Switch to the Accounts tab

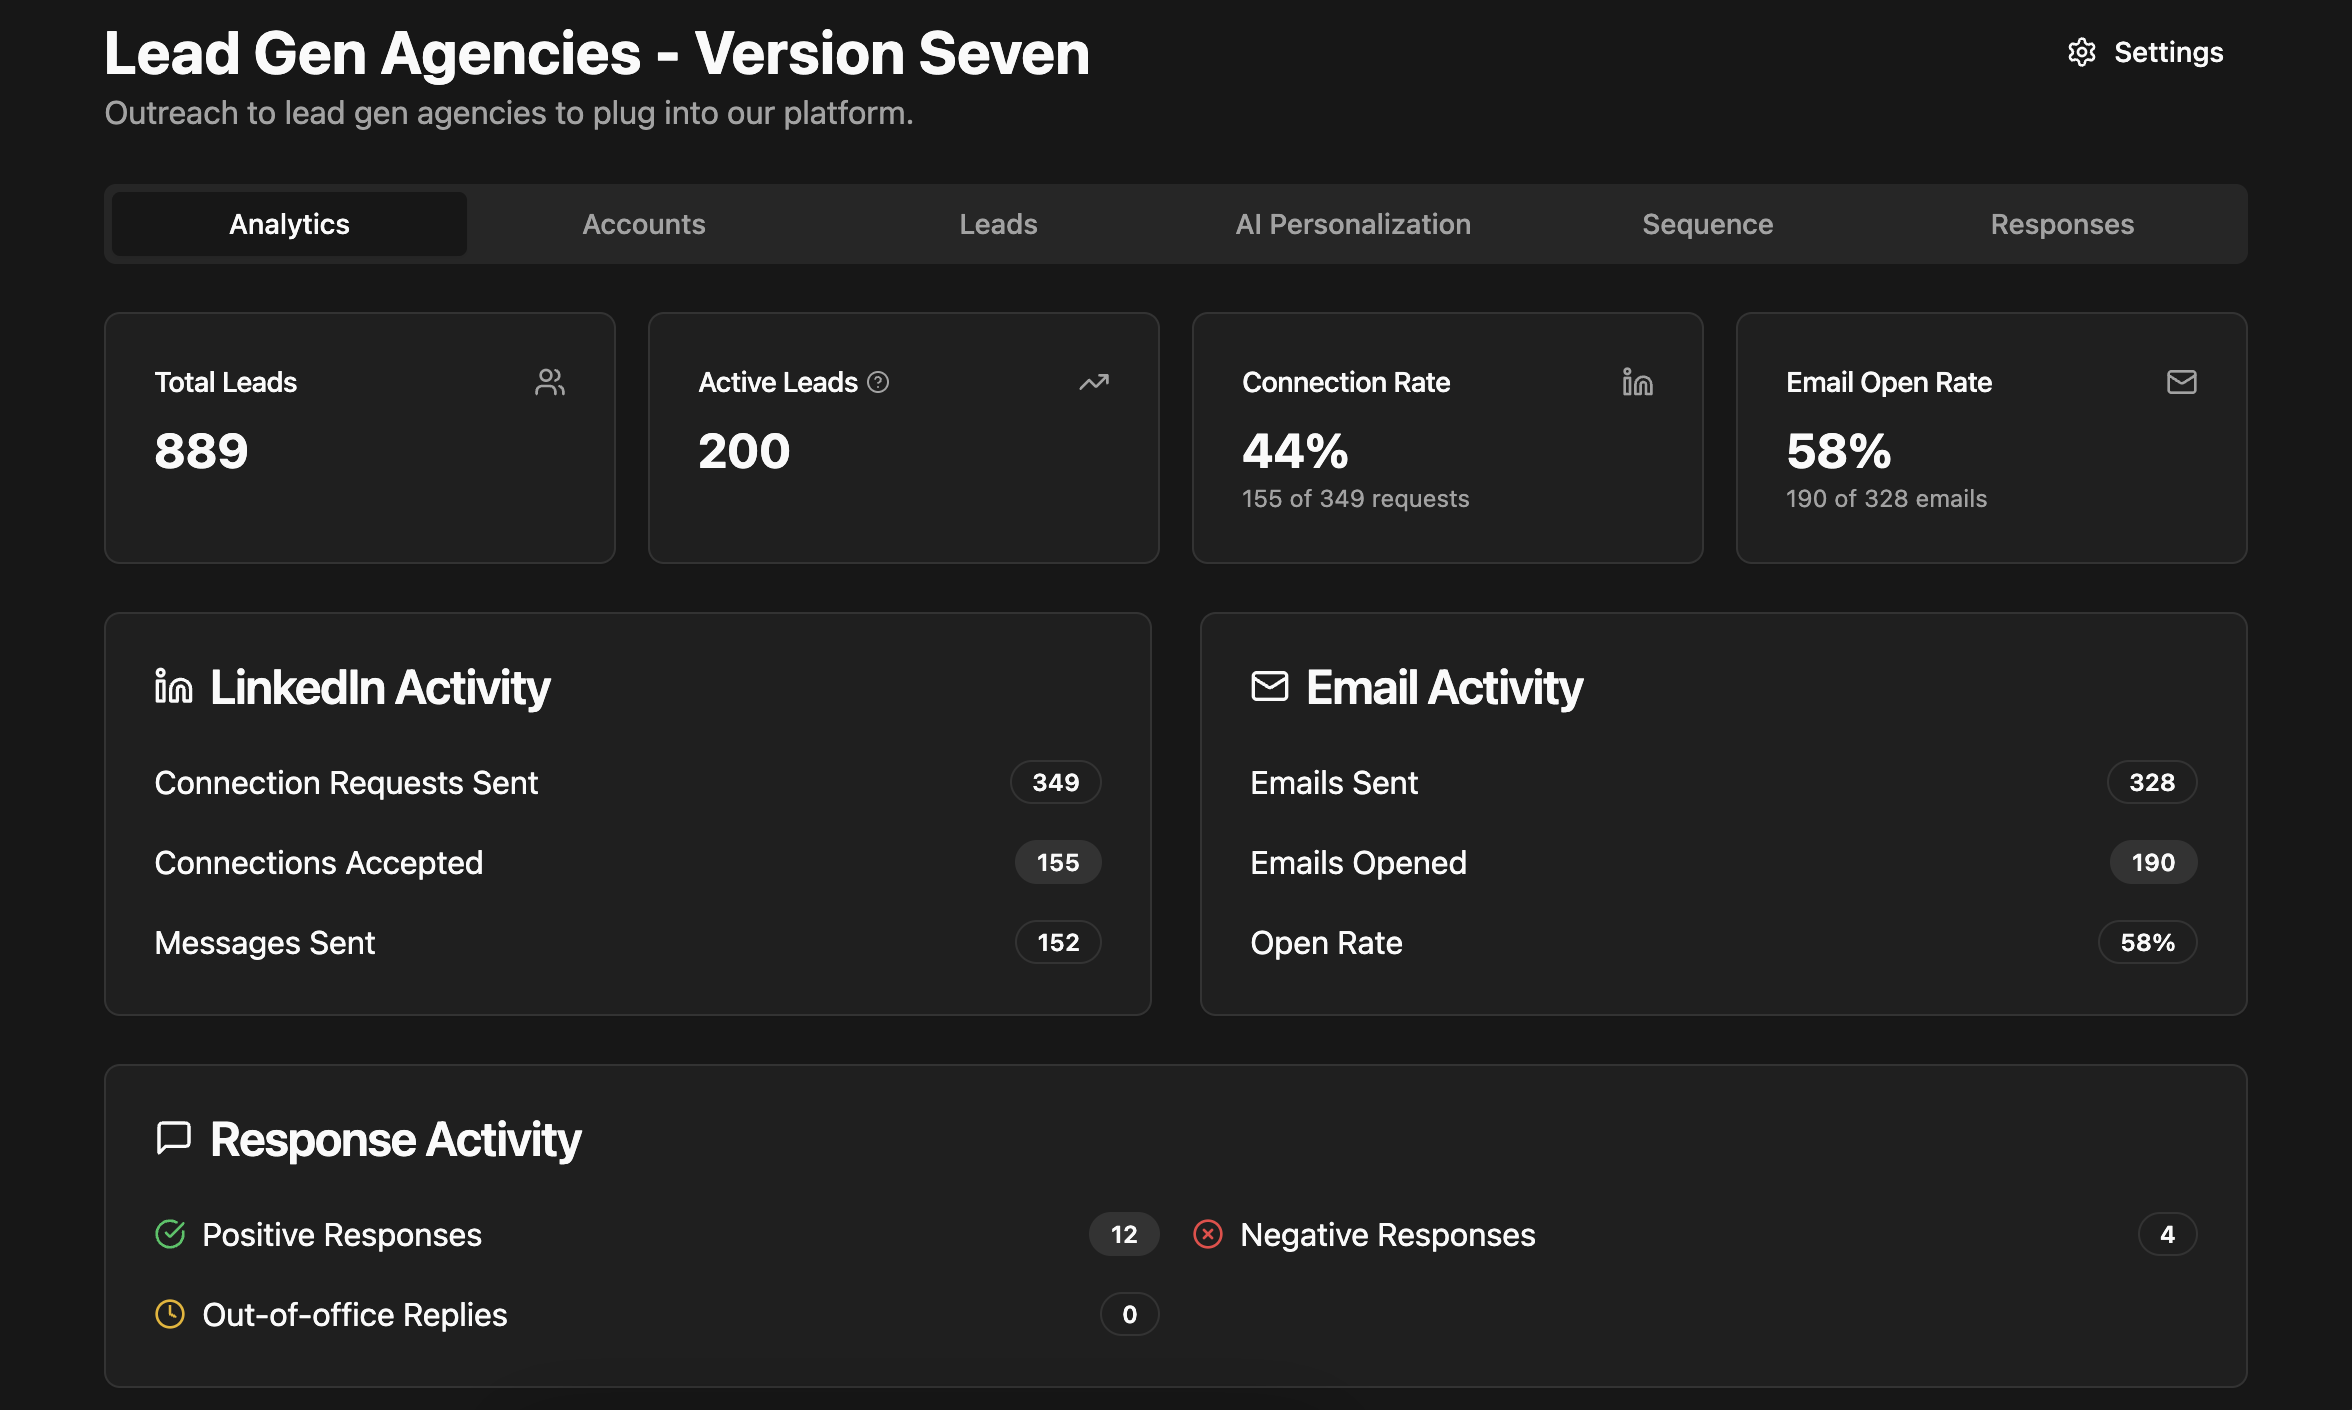pos(644,224)
